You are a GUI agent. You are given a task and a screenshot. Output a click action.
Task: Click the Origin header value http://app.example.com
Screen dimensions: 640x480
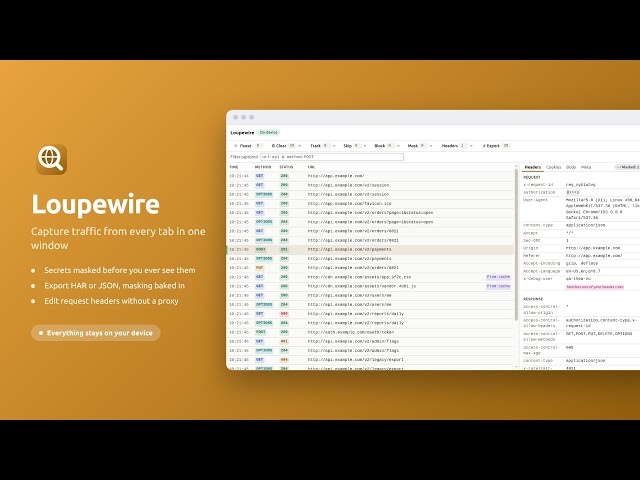[x=593, y=248]
